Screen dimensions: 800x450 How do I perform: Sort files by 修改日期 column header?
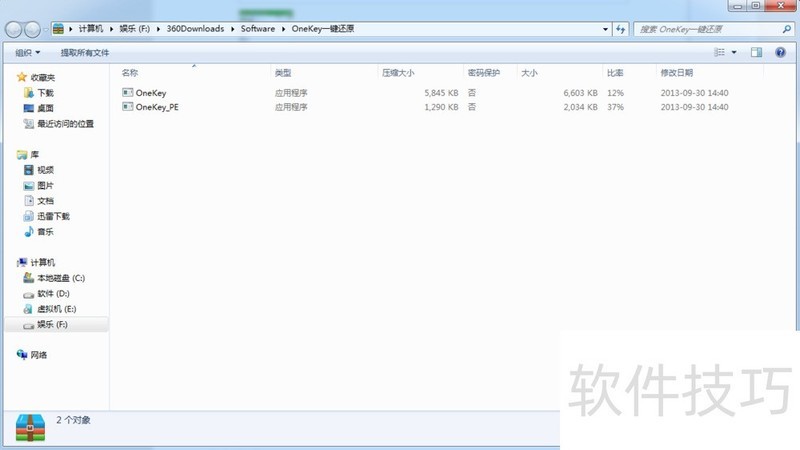point(676,73)
